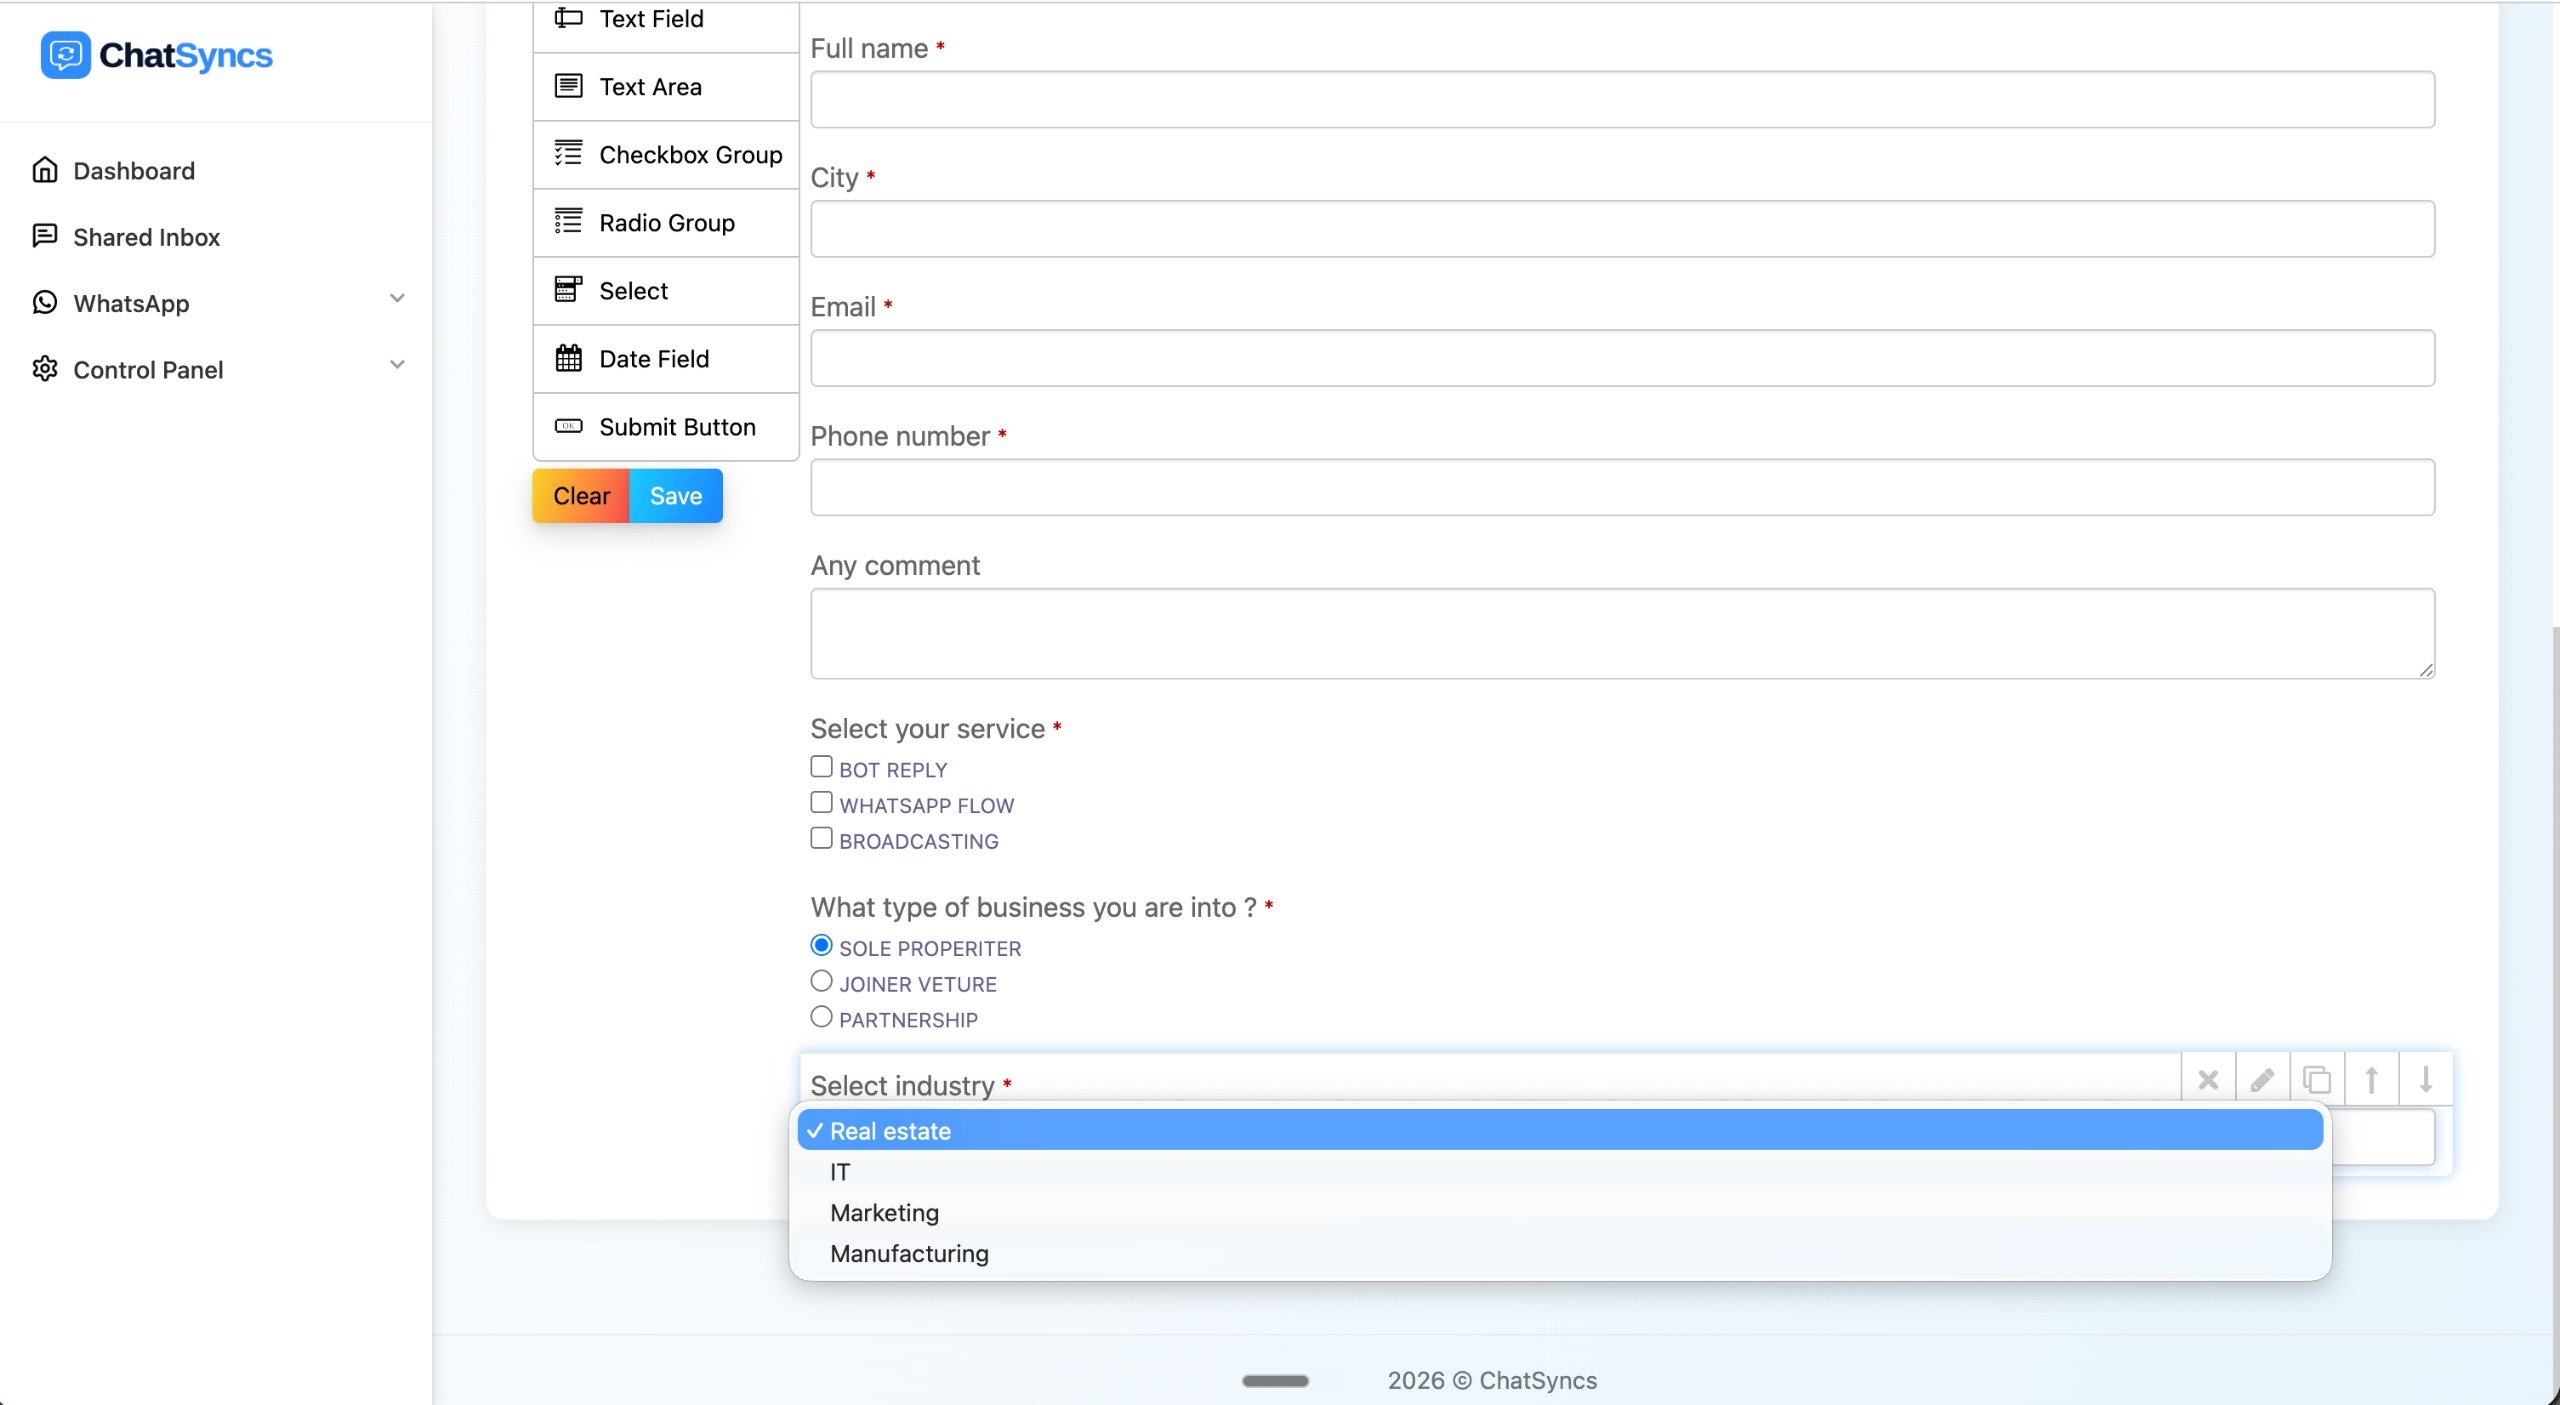Click the ChatSyncs logo icon
Screen dimensions: 2560x1405
[x=65, y=55]
